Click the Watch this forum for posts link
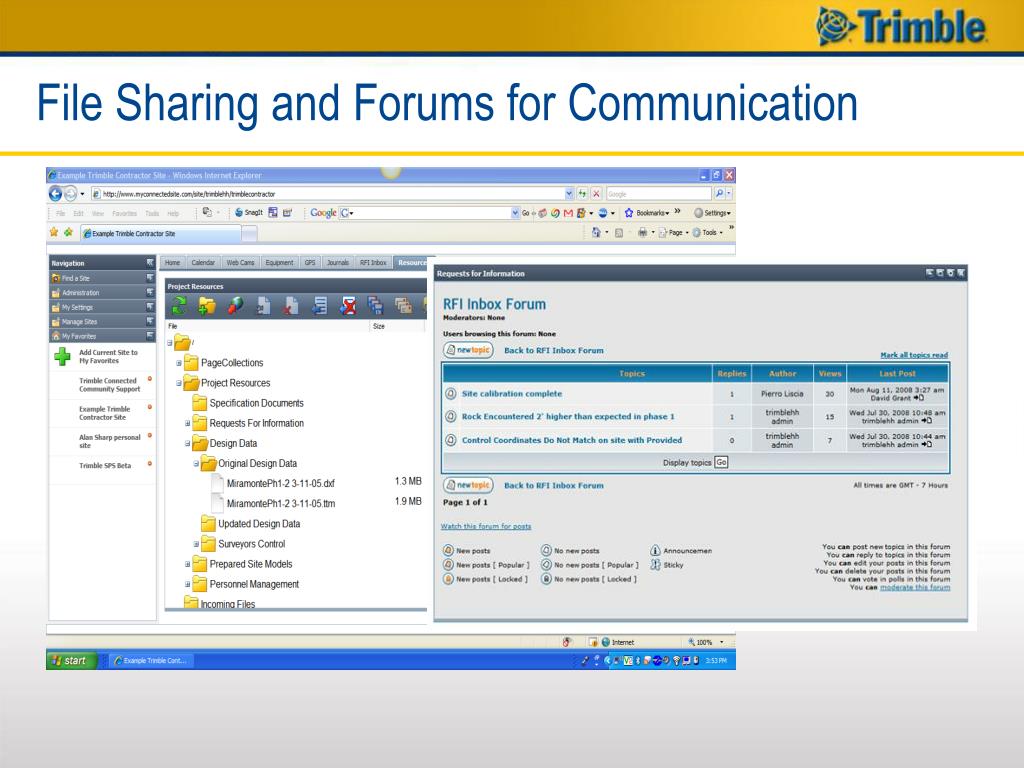Viewport: 1024px width, 768px height. pyautogui.click(x=486, y=526)
